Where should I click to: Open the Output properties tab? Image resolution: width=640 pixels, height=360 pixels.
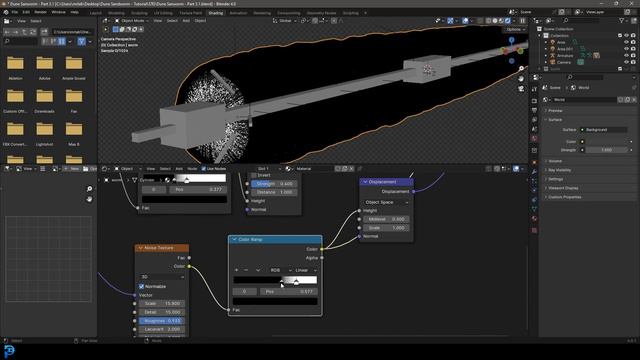[x=535, y=110]
